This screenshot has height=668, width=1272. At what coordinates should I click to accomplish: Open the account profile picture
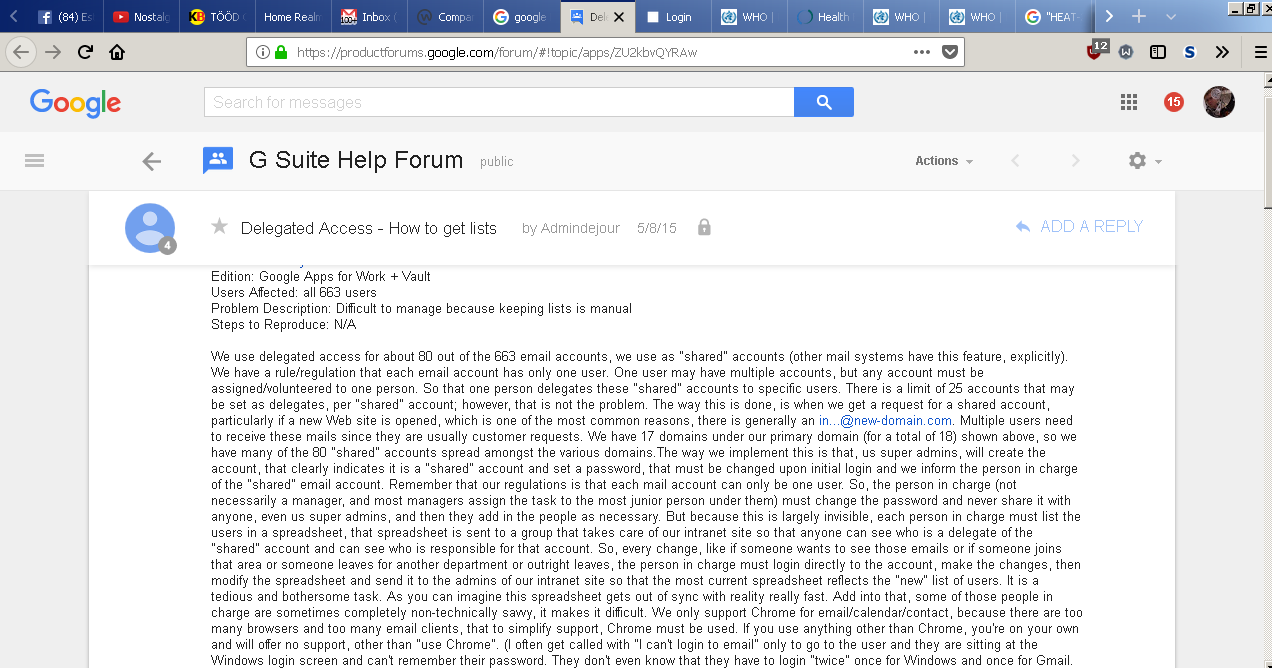[x=1219, y=101]
